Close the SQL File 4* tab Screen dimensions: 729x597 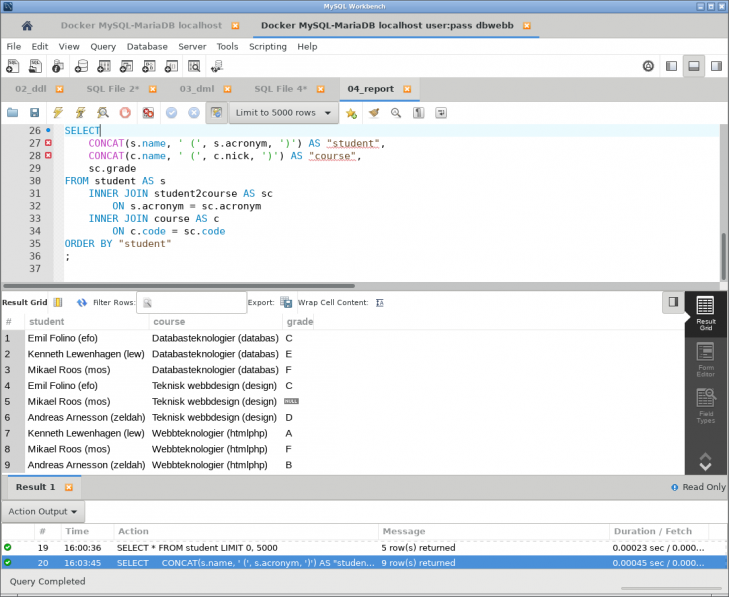[321, 89]
